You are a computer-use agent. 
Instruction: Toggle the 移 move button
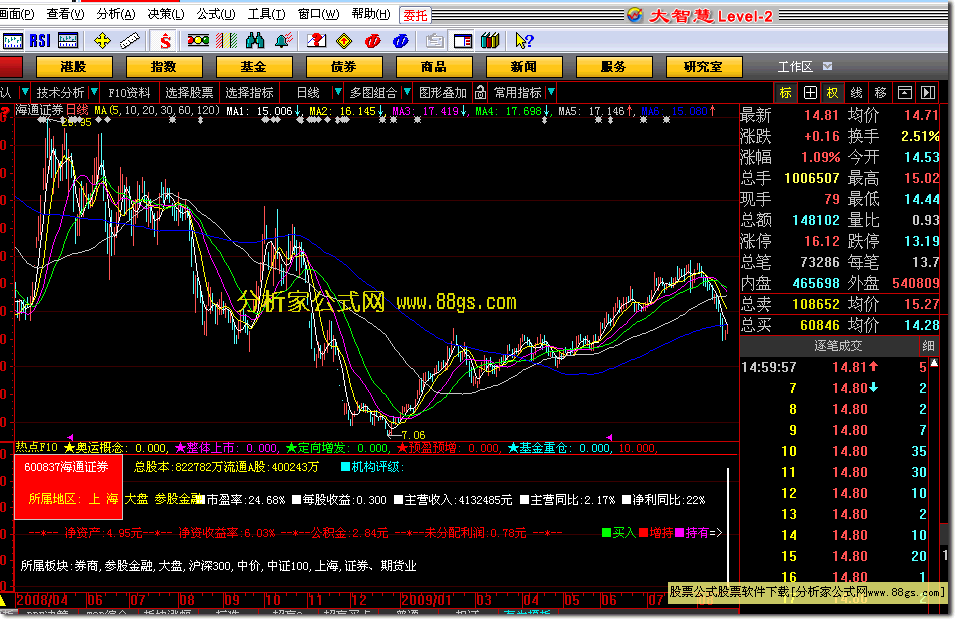(880, 92)
